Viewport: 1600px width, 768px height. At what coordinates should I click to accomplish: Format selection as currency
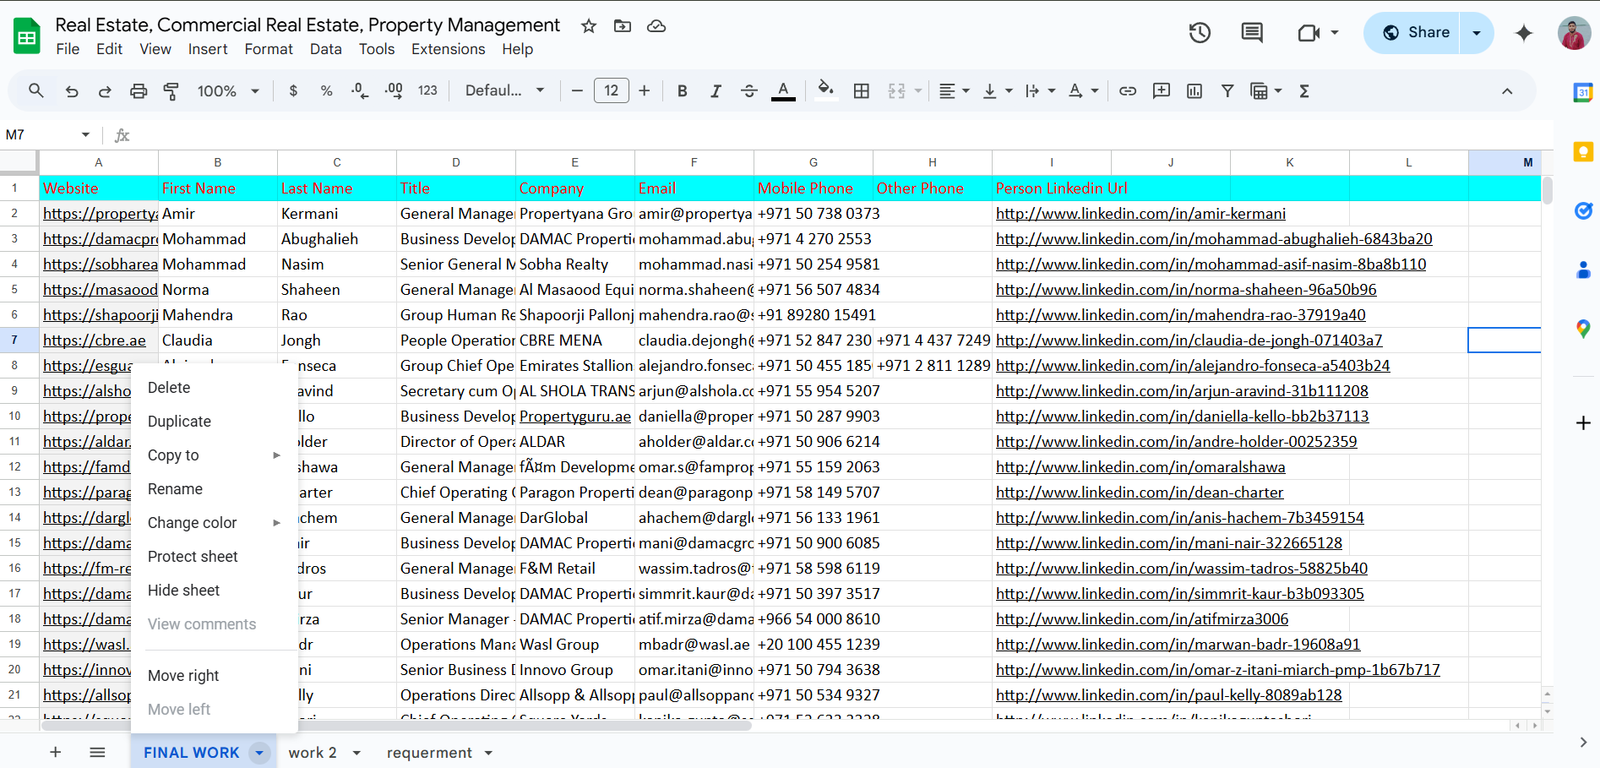point(293,91)
